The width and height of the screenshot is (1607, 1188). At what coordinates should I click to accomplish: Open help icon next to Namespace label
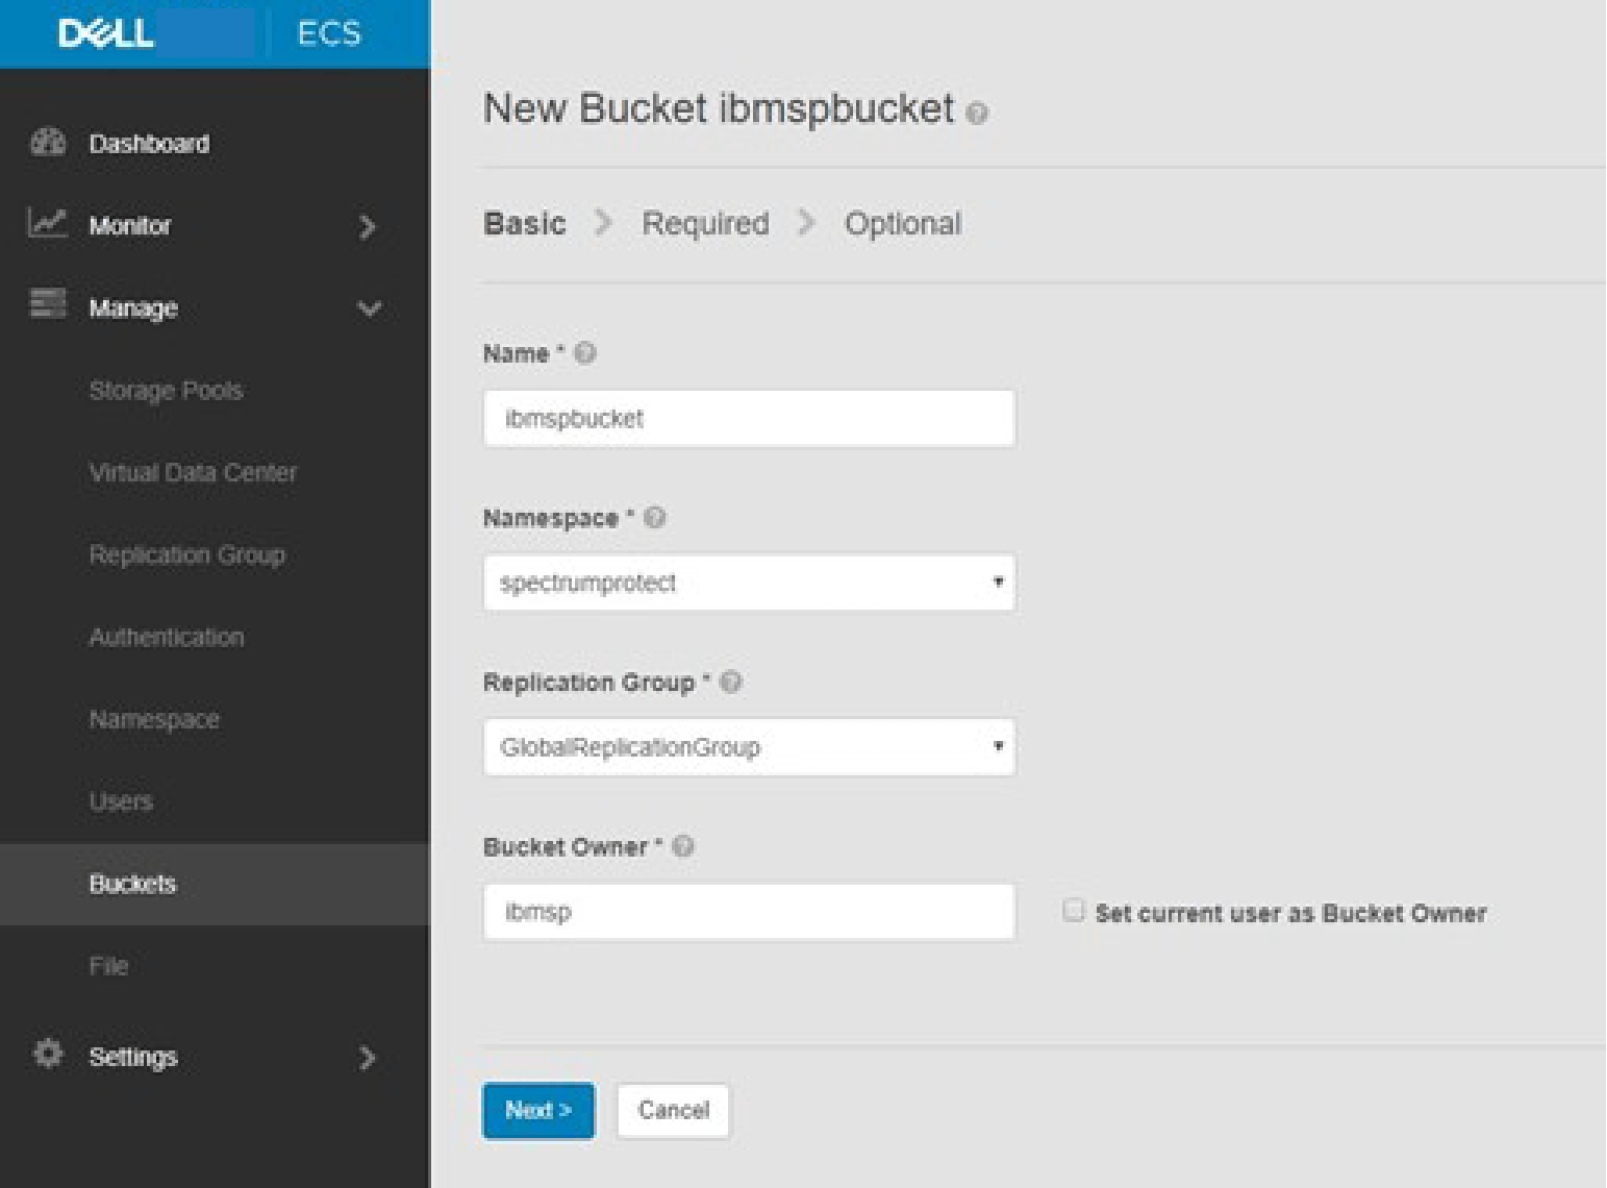[x=654, y=518]
